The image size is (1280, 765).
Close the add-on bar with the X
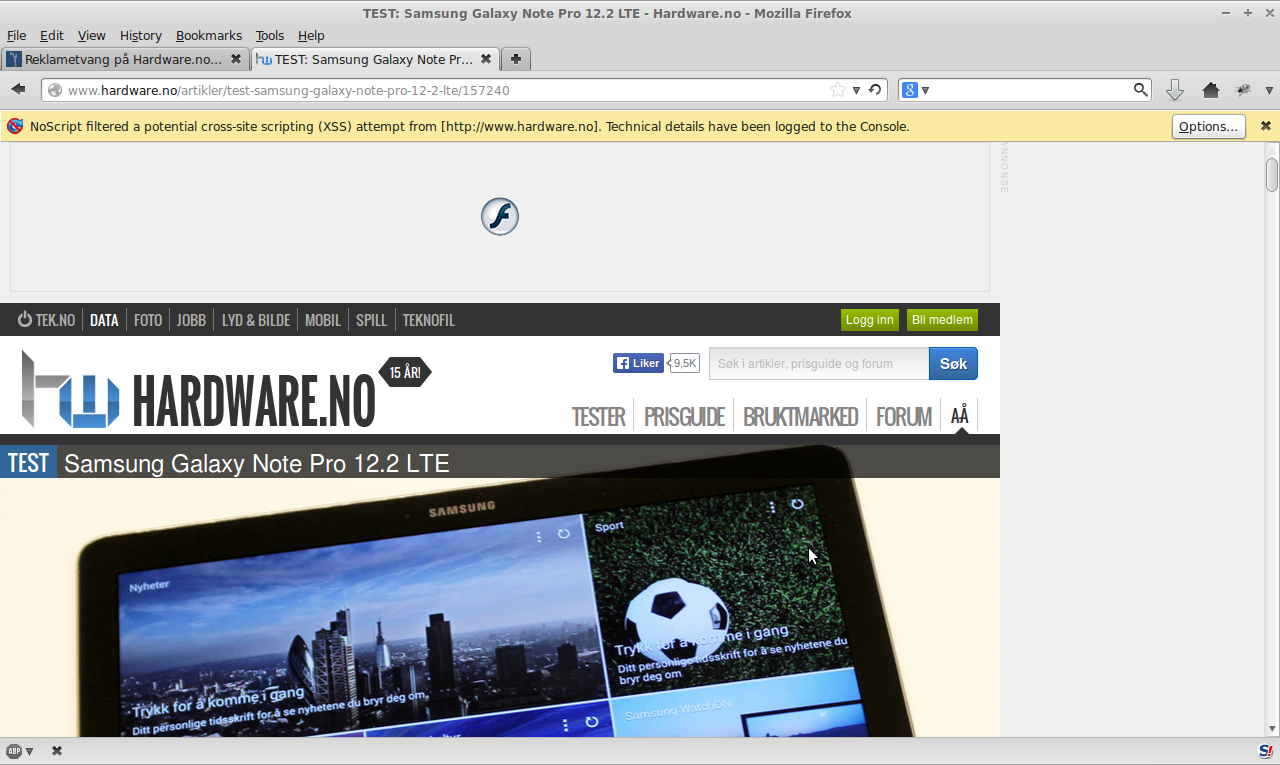click(x=57, y=751)
